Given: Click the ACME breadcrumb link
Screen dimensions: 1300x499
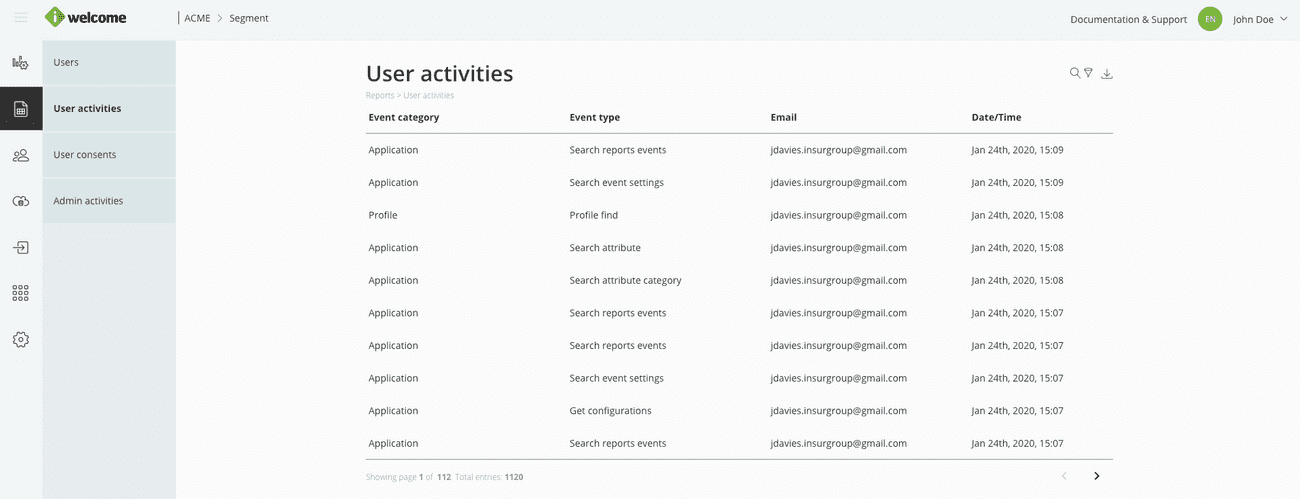Looking at the screenshot, I should pos(197,18).
